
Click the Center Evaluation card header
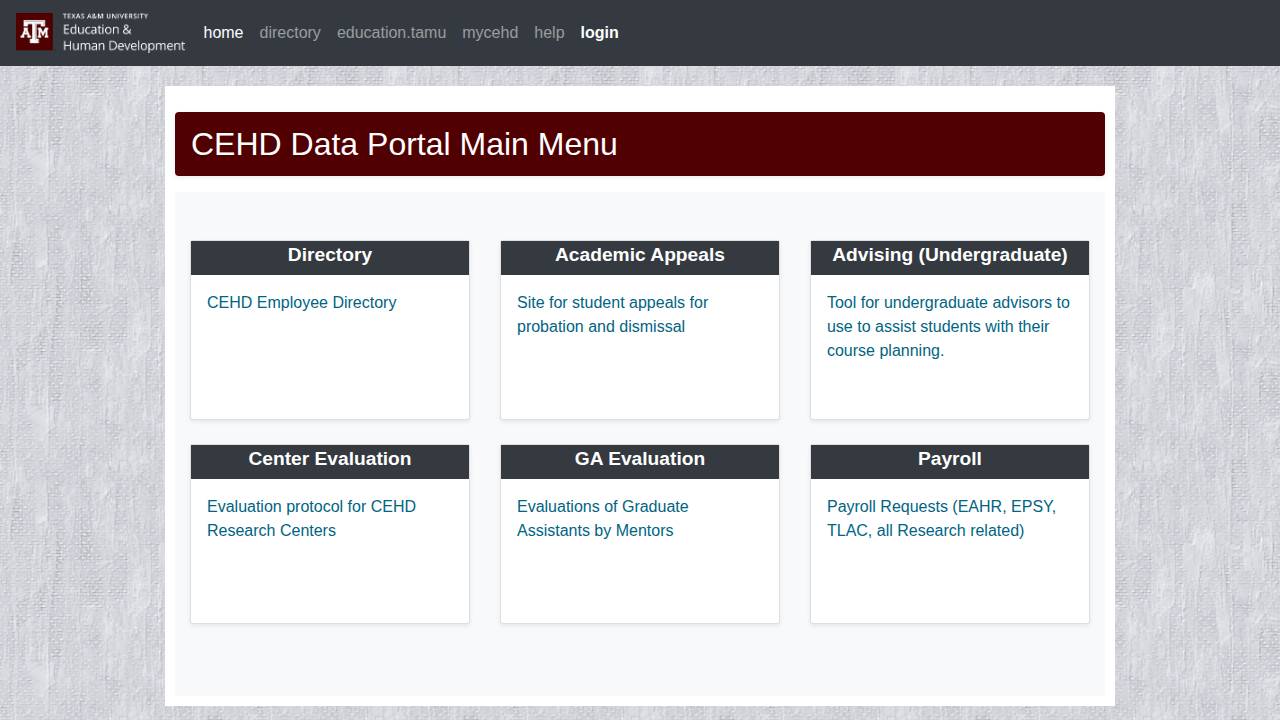(x=330, y=460)
